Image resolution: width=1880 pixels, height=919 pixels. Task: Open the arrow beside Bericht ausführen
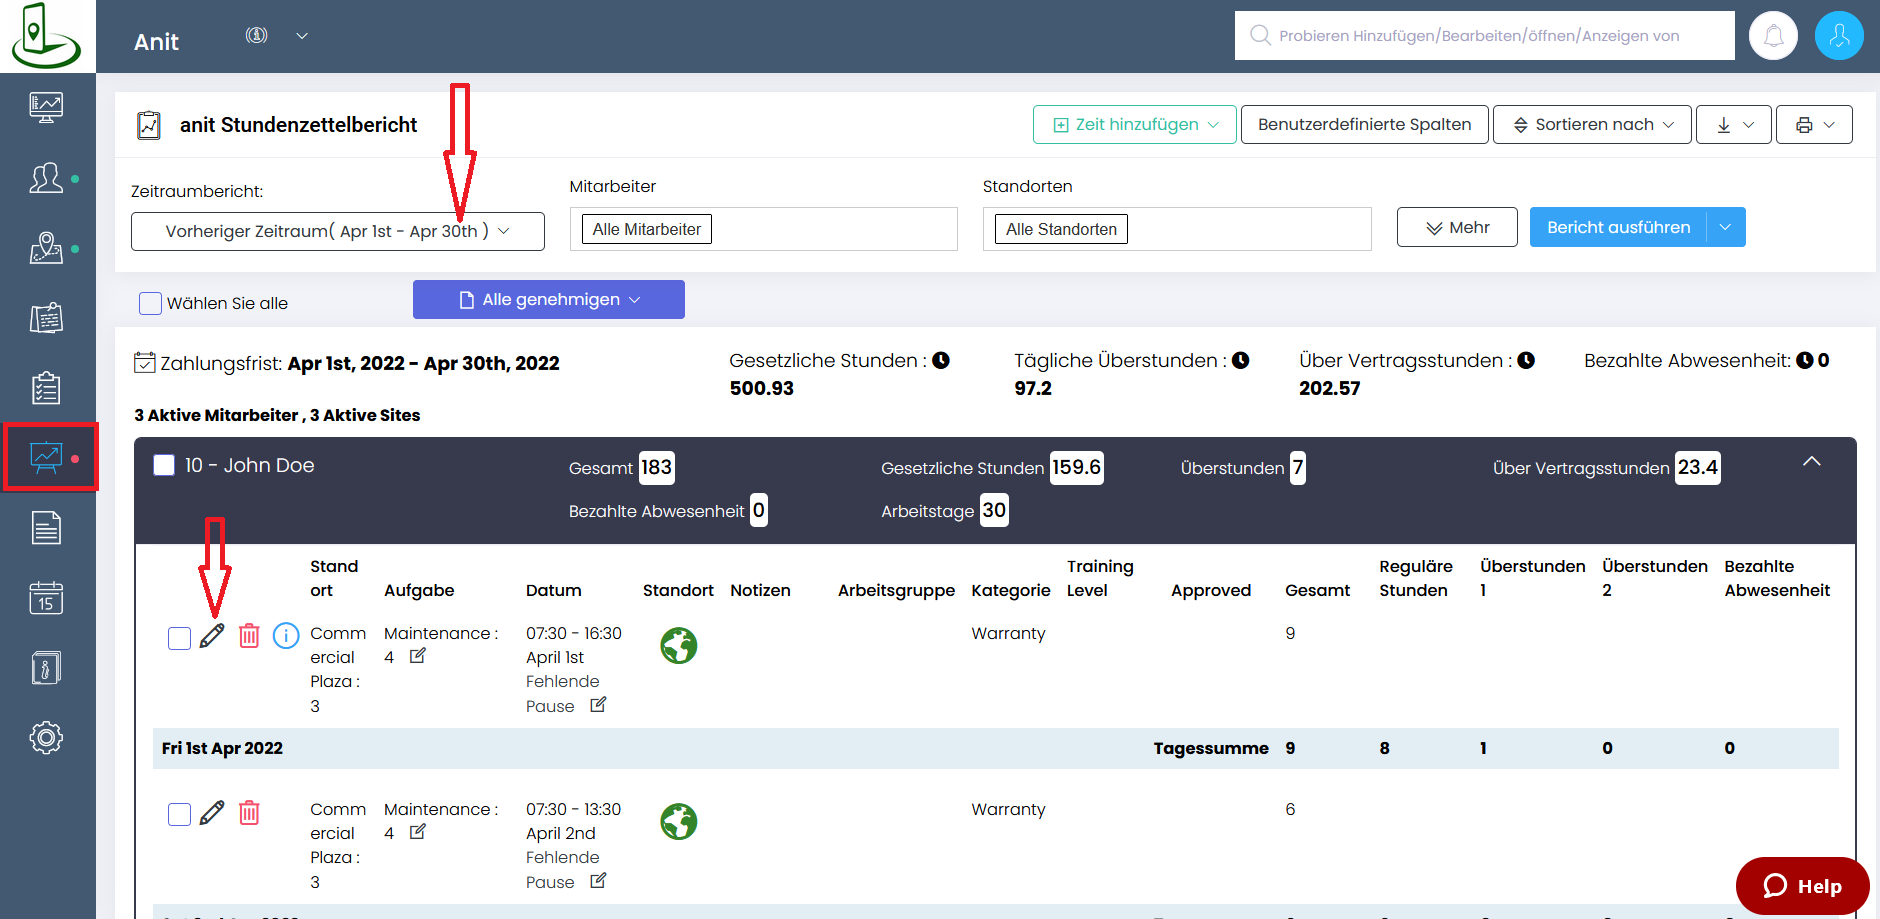(1725, 227)
